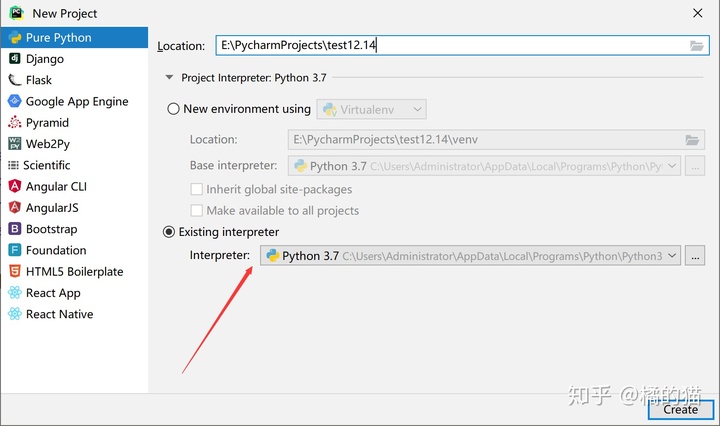Enable Make available to all projects

coord(197,210)
